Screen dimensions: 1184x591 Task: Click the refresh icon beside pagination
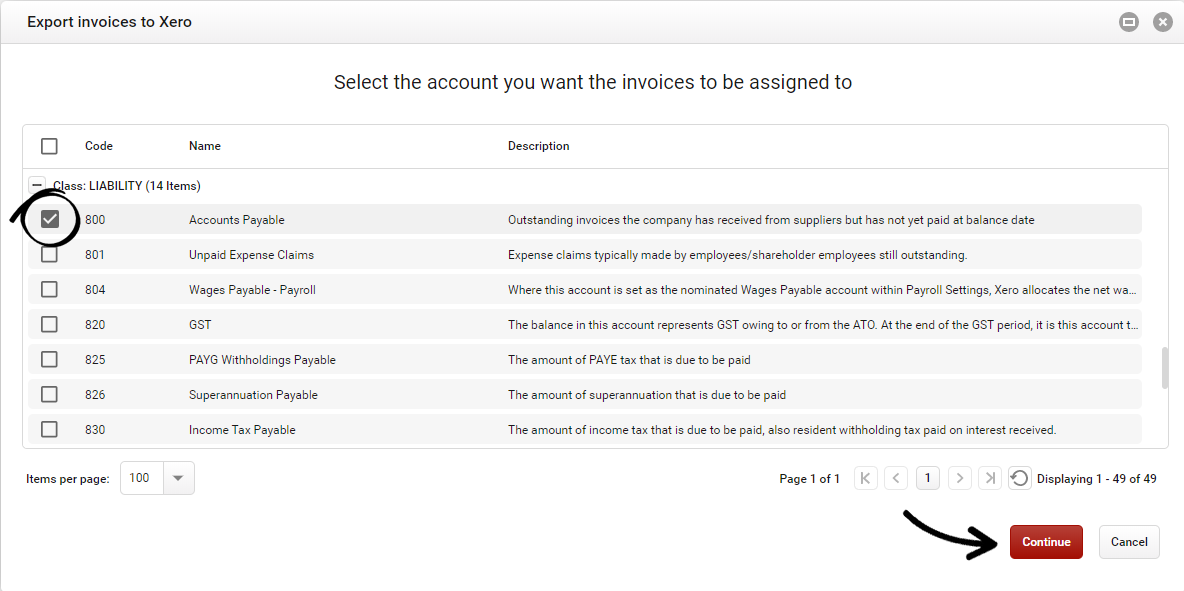point(1019,479)
